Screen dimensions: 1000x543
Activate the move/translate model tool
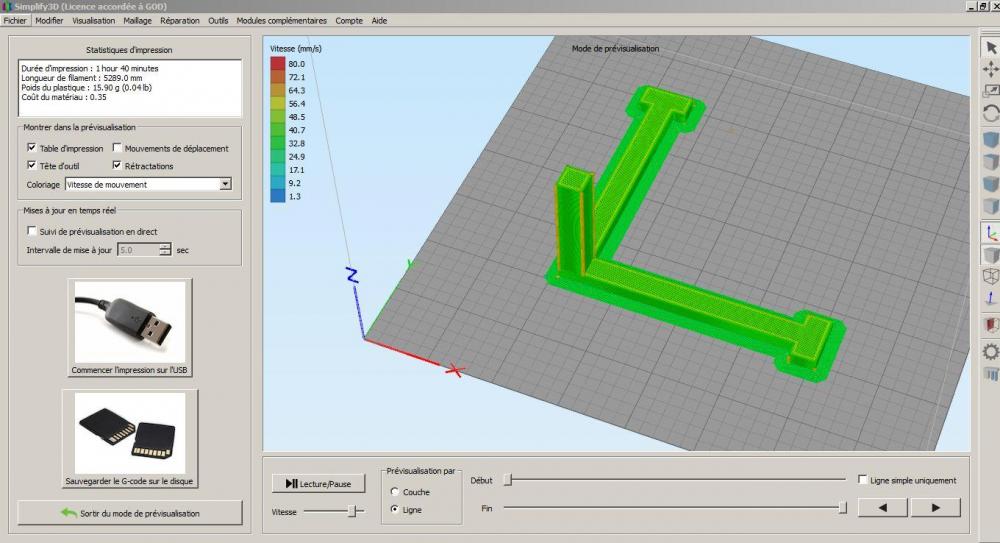[x=990, y=70]
